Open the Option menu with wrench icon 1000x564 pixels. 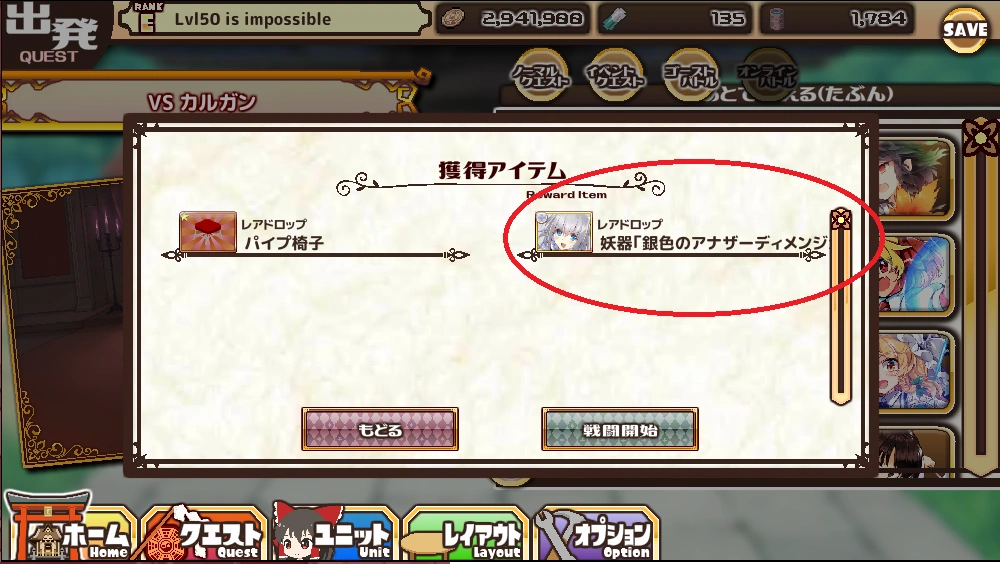pyautogui.click(x=597, y=533)
